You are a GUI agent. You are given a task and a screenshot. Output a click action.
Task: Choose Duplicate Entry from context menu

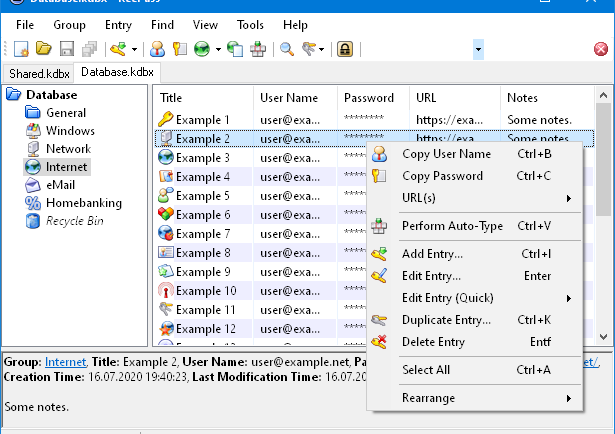446,320
